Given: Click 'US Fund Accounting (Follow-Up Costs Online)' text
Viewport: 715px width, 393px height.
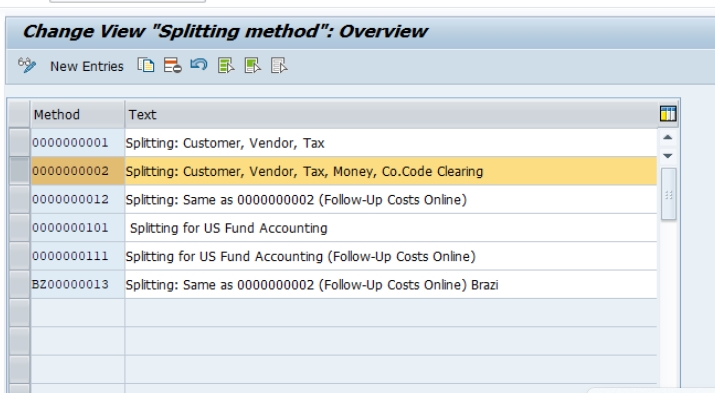Looking at the screenshot, I should [301, 256].
